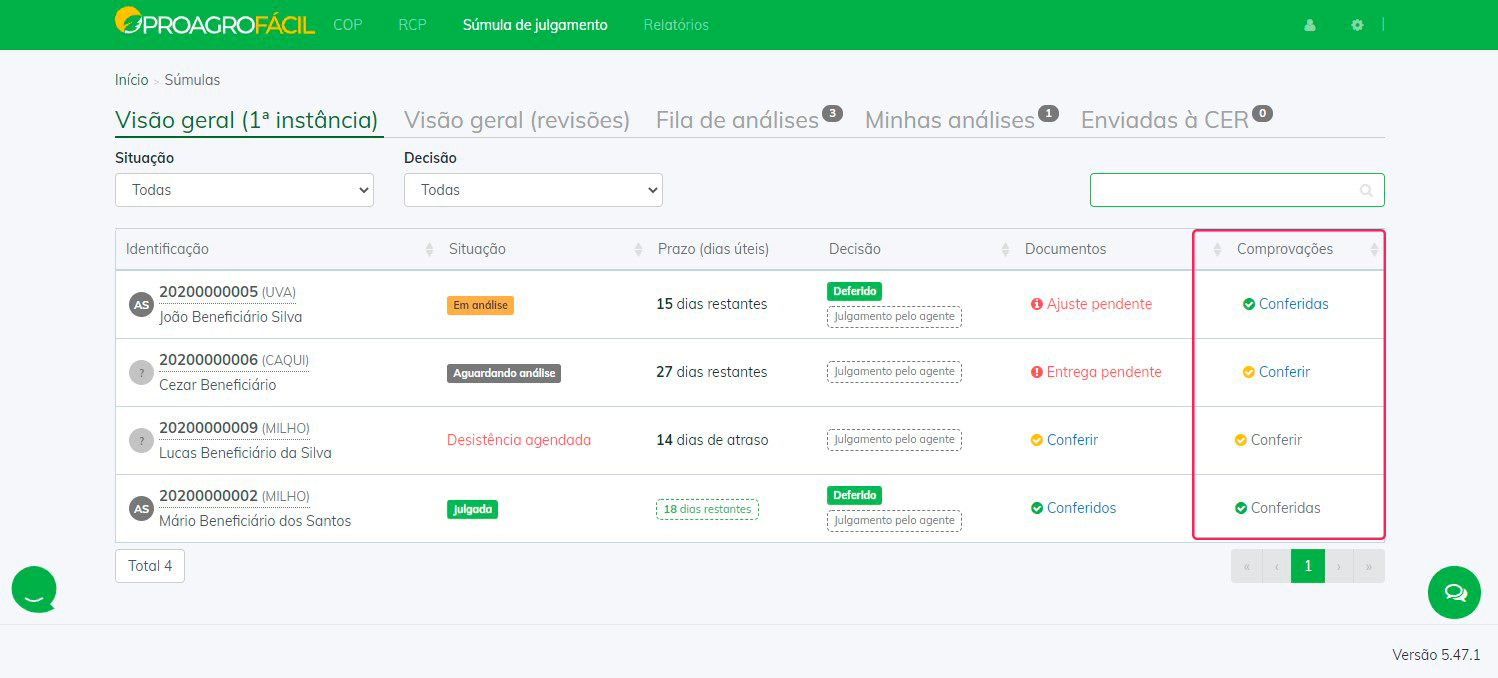The image size is (1498, 678).
Task: Click 14 dias de atraso text
Action: (712, 440)
